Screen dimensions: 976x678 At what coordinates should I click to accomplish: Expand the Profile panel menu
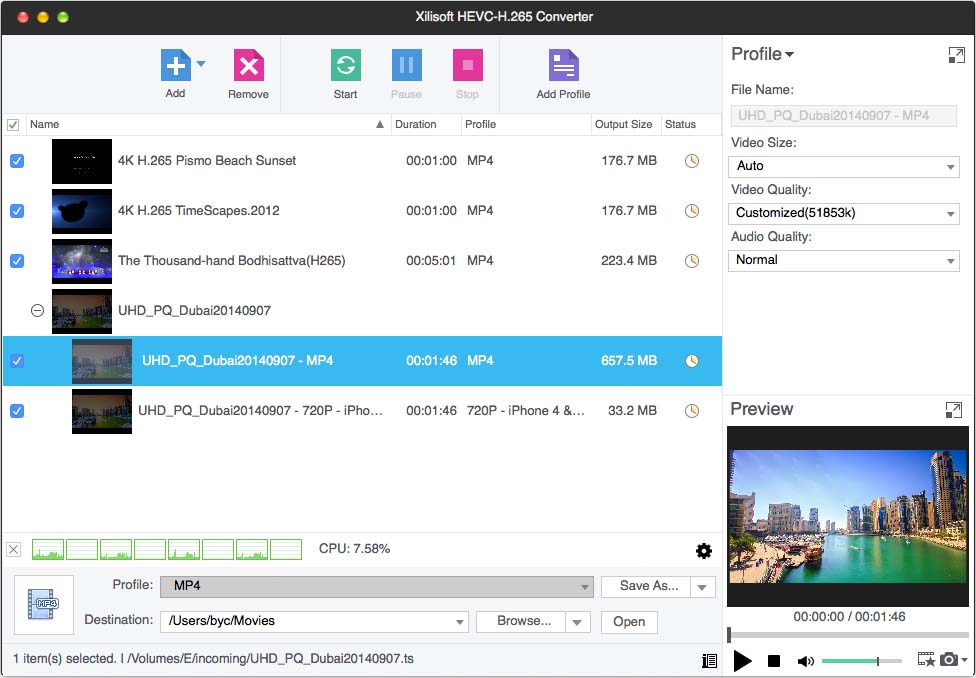pos(789,54)
